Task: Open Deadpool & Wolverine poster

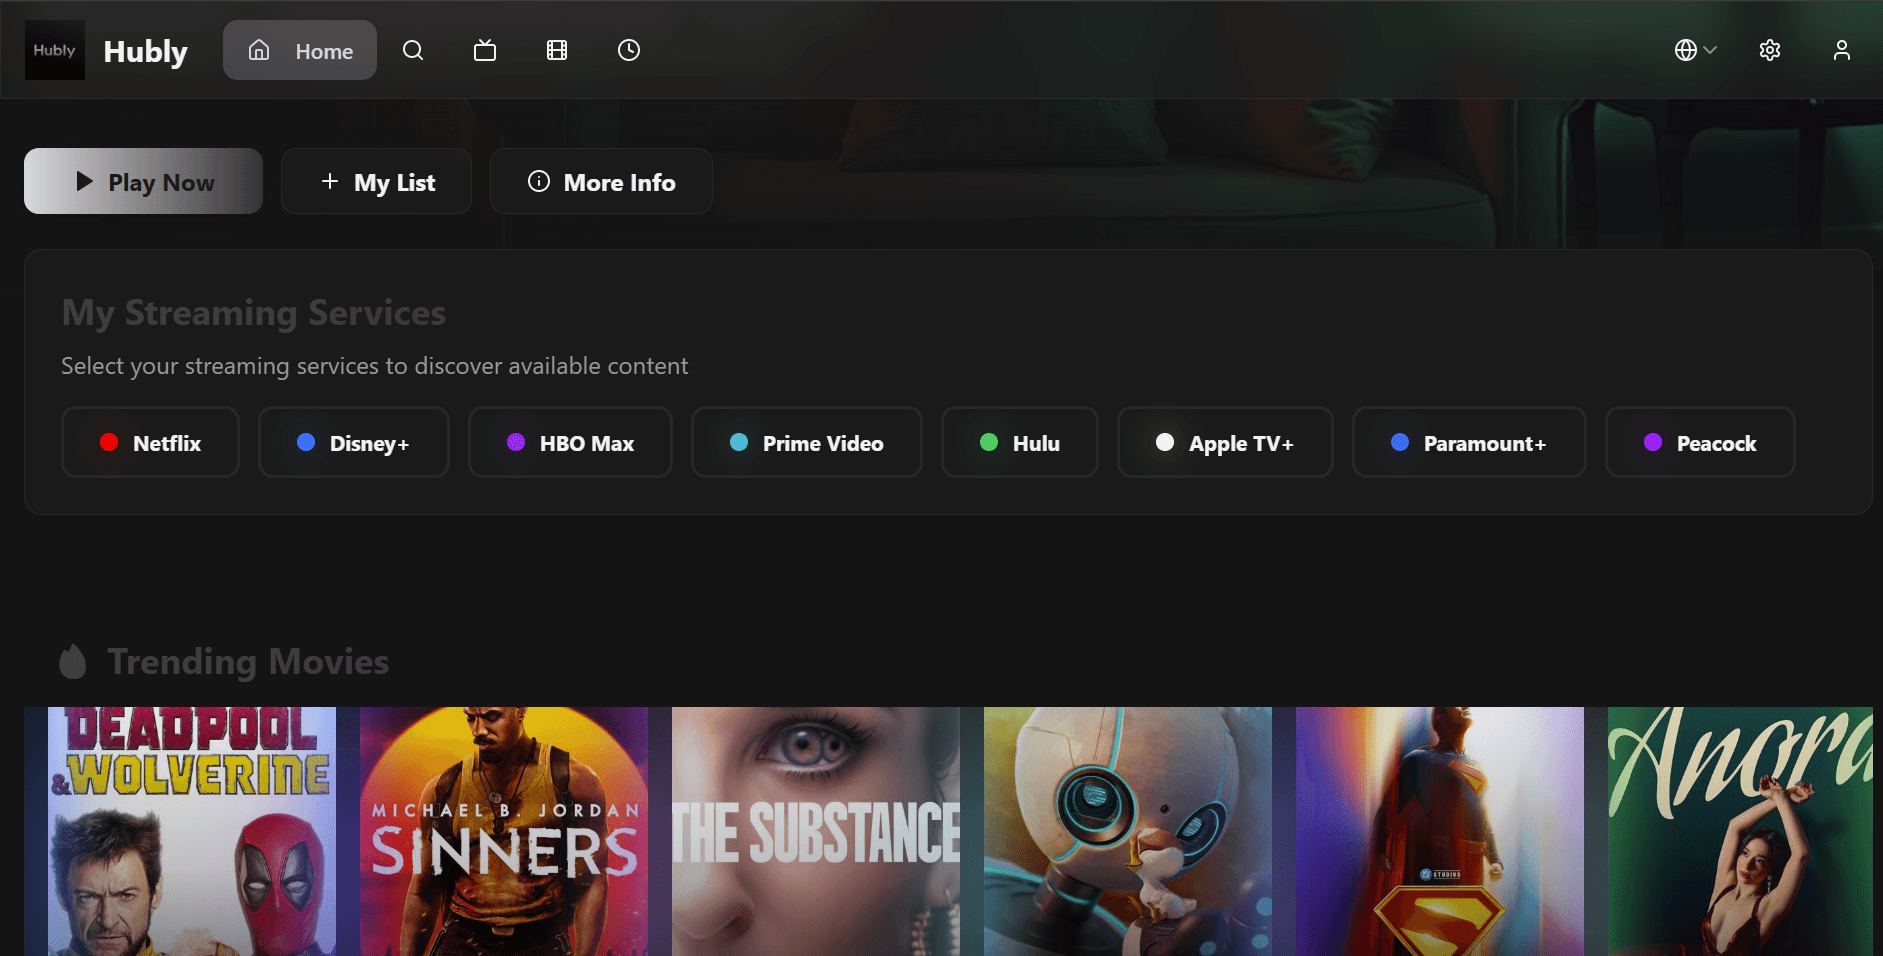Action: point(191,830)
